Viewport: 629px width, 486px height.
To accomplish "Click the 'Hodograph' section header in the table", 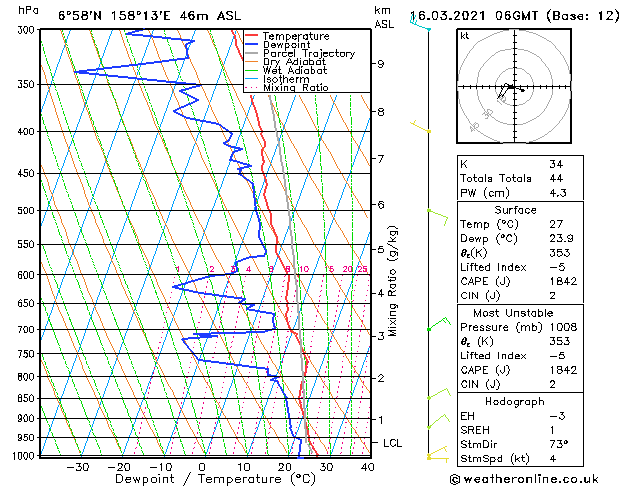I will [515, 402].
